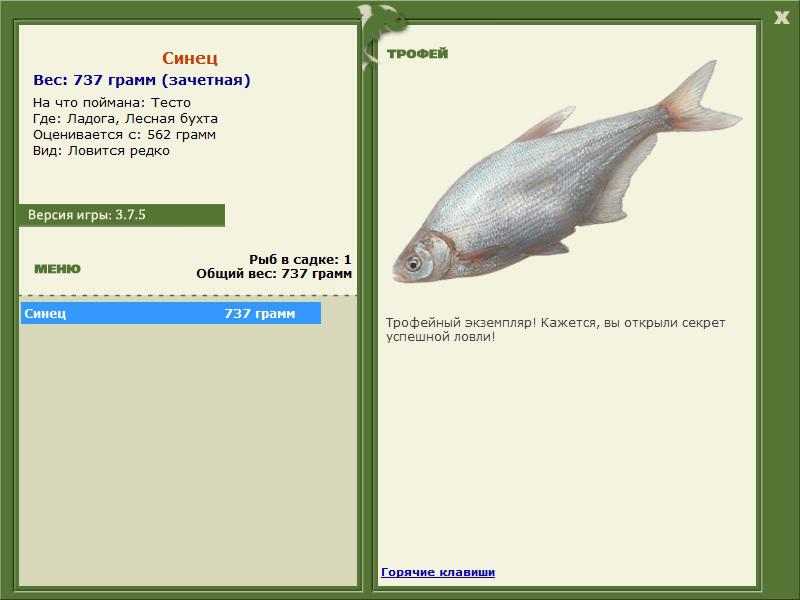The width and height of the screenshot is (800, 600).
Task: Click the Оценивается с: 562 грамм line
Action: coord(124,134)
